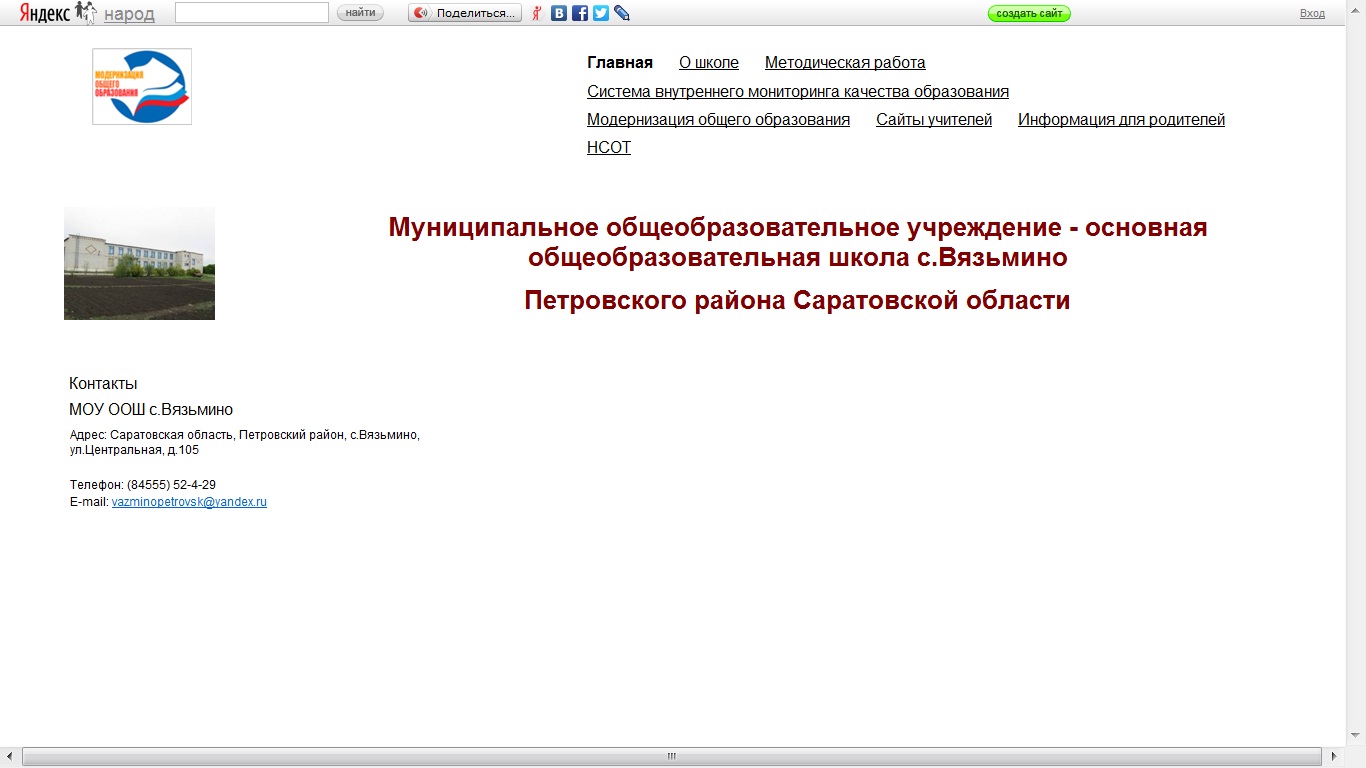Share on VKontakte icon

[559, 13]
